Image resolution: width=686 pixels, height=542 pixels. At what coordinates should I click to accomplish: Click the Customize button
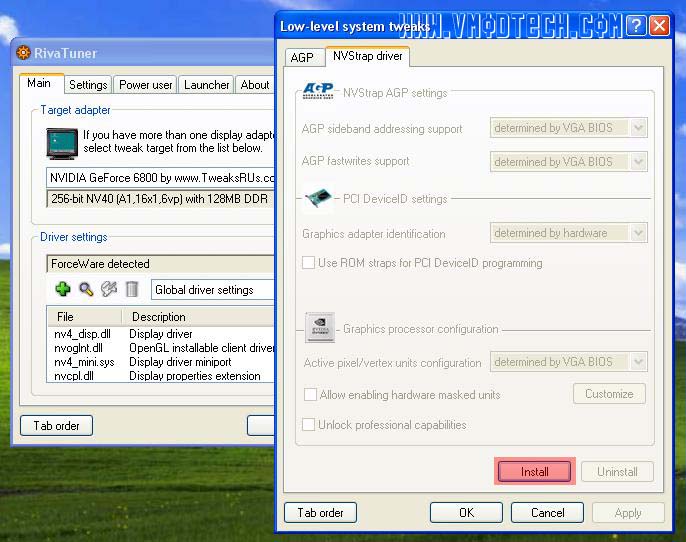point(609,394)
